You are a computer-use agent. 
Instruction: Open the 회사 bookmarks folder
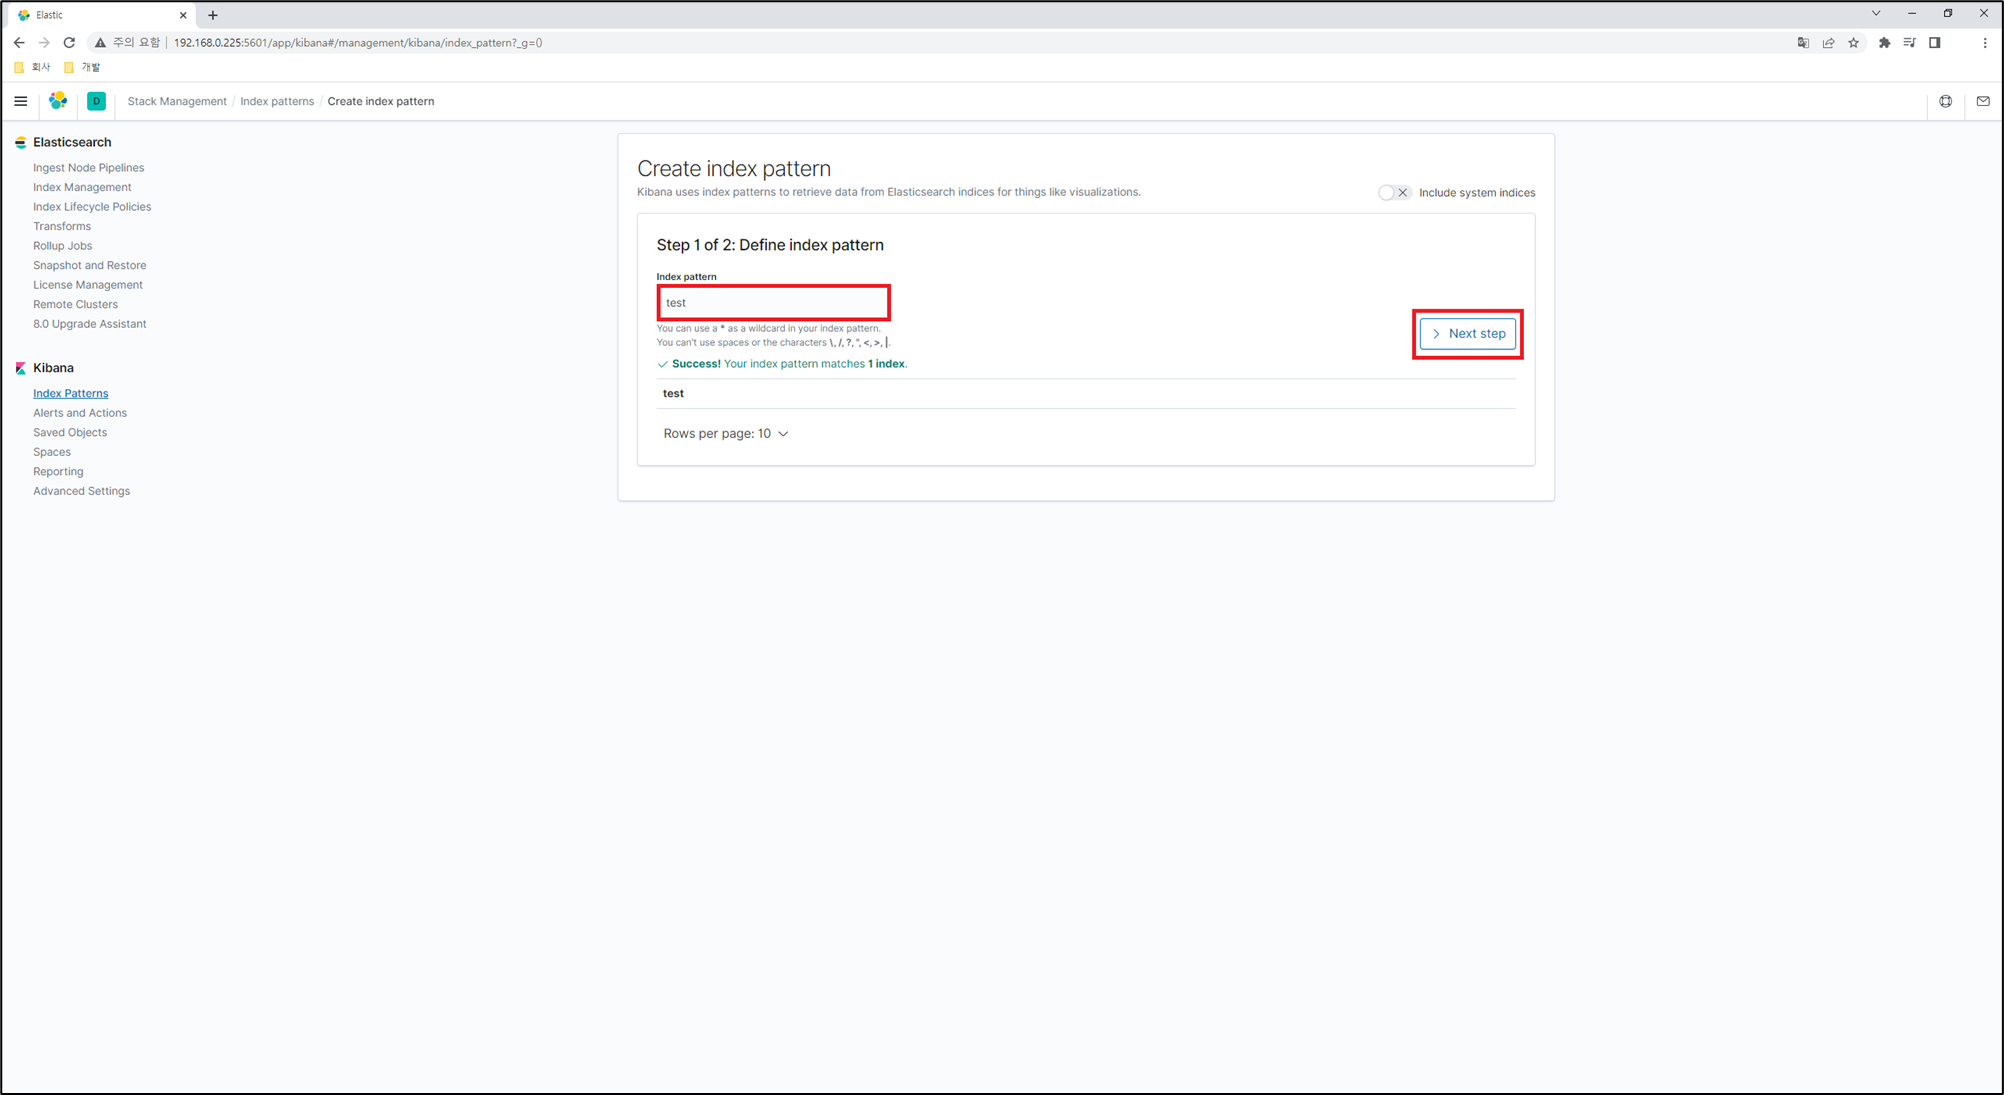click(x=32, y=67)
